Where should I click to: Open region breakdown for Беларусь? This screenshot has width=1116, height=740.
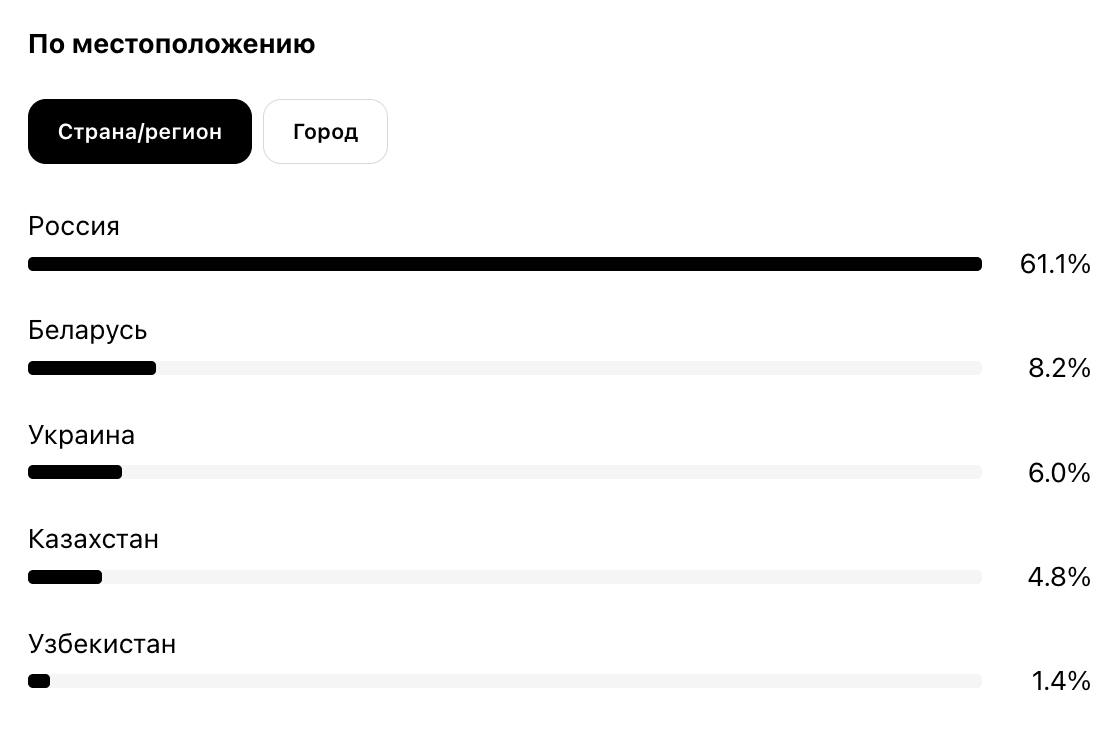tap(86, 330)
